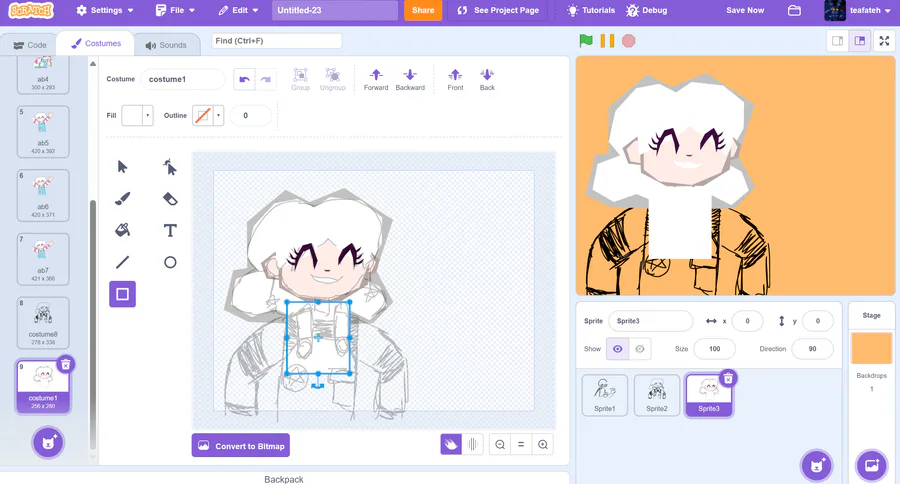Choose a new backdrop button
Screen dimensions: 900x484
(871, 465)
